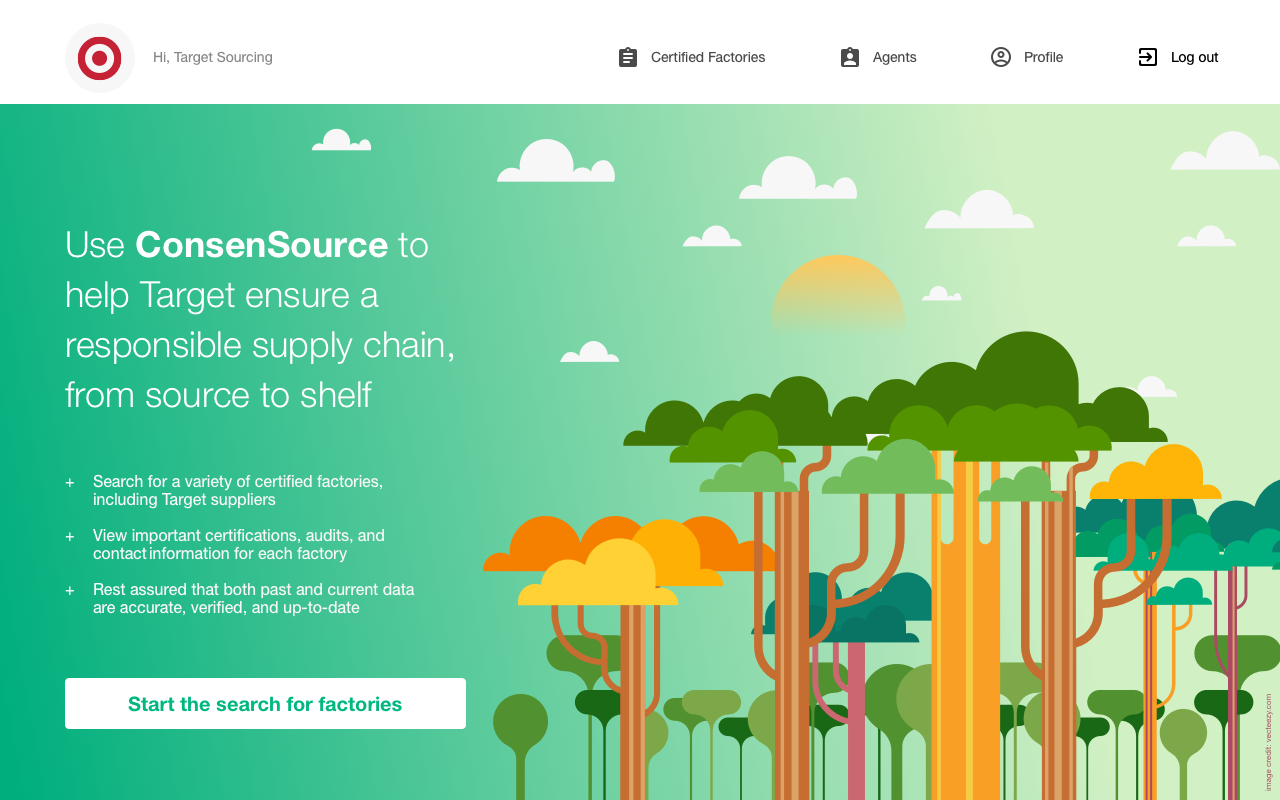
Task: Go to the Agents page
Action: tap(894, 57)
